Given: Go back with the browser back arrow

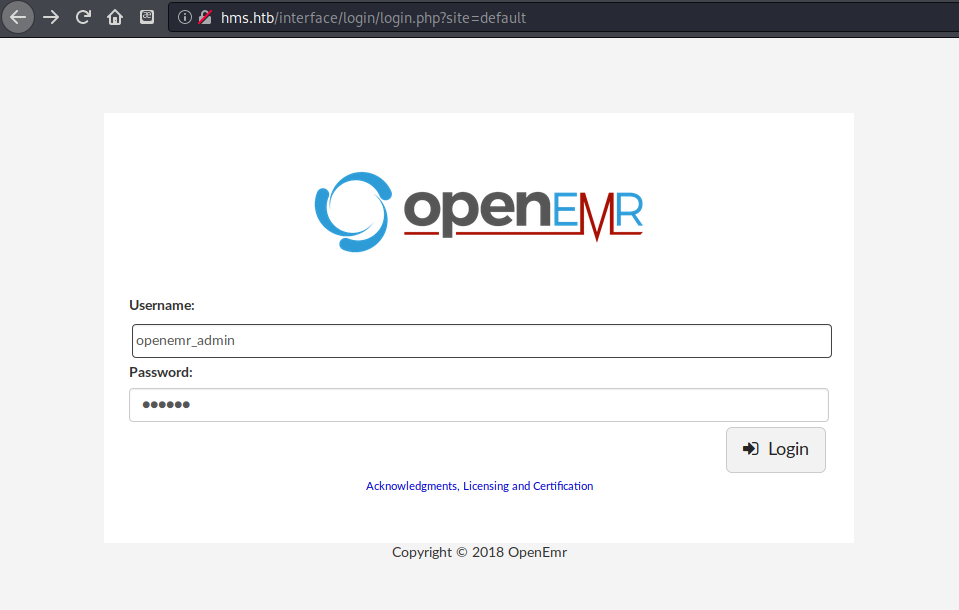Looking at the screenshot, I should click(x=18, y=17).
